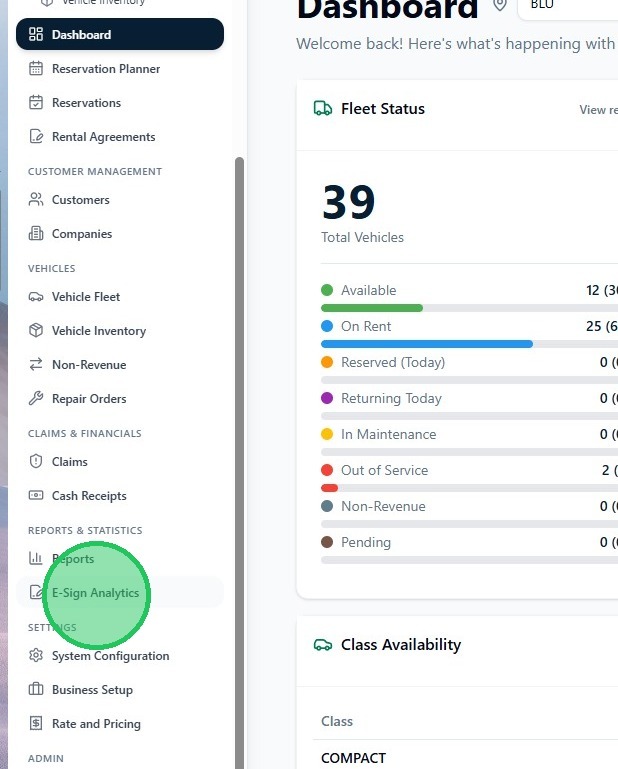Click the Vehicle Fleet car icon

36,297
